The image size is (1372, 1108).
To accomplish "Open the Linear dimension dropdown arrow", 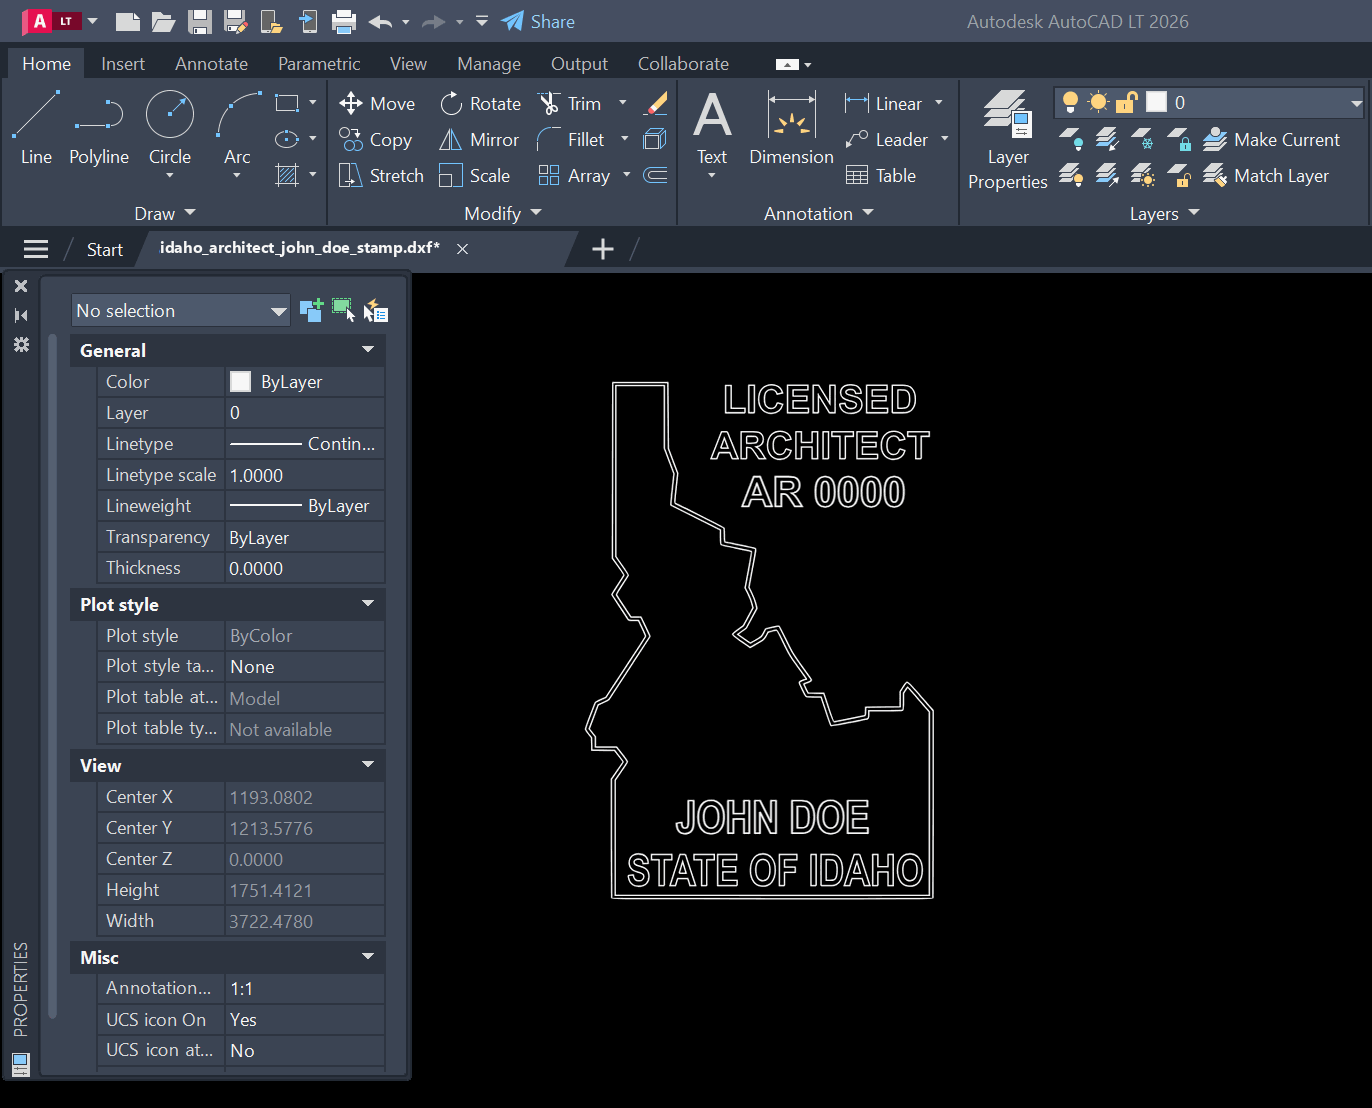I will pyautogui.click(x=939, y=103).
